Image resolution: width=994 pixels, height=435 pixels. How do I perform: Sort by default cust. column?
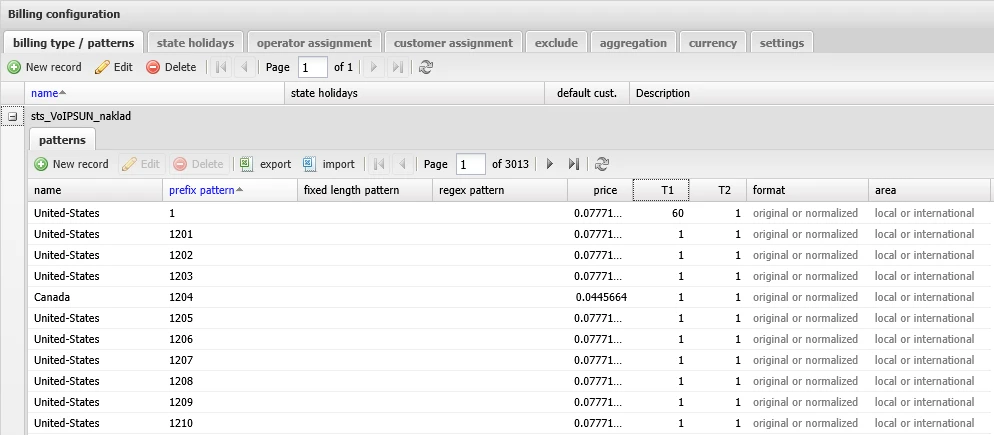pos(587,93)
